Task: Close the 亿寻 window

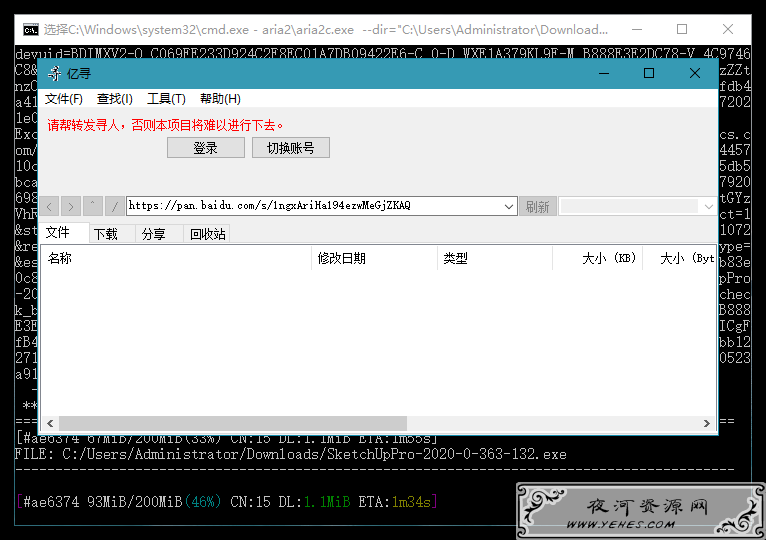Action: (695, 73)
